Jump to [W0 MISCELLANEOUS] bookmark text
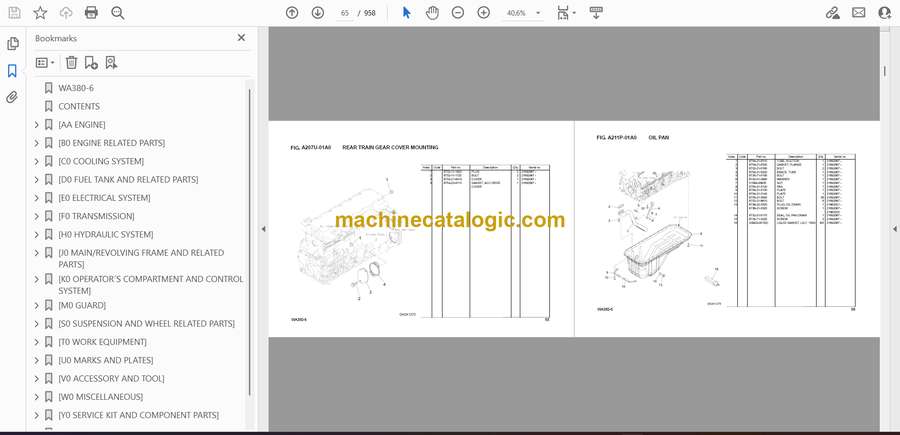This screenshot has width=900, height=435. click(100, 397)
